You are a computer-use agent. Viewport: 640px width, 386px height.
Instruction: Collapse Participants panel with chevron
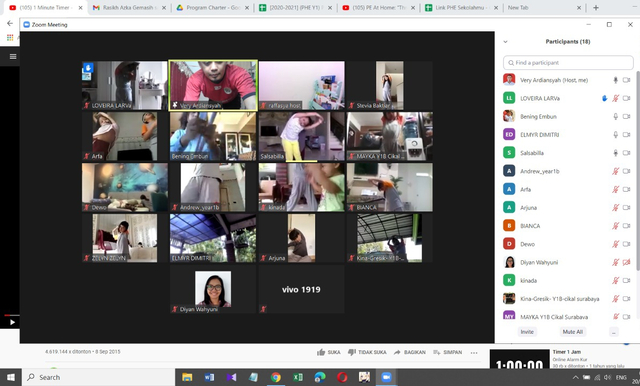[506, 42]
